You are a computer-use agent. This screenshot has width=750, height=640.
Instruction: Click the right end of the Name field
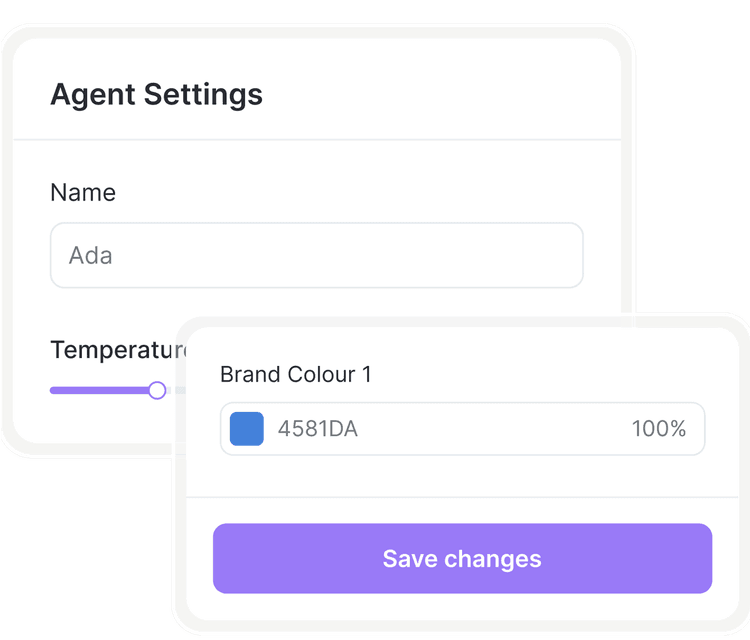coord(565,255)
